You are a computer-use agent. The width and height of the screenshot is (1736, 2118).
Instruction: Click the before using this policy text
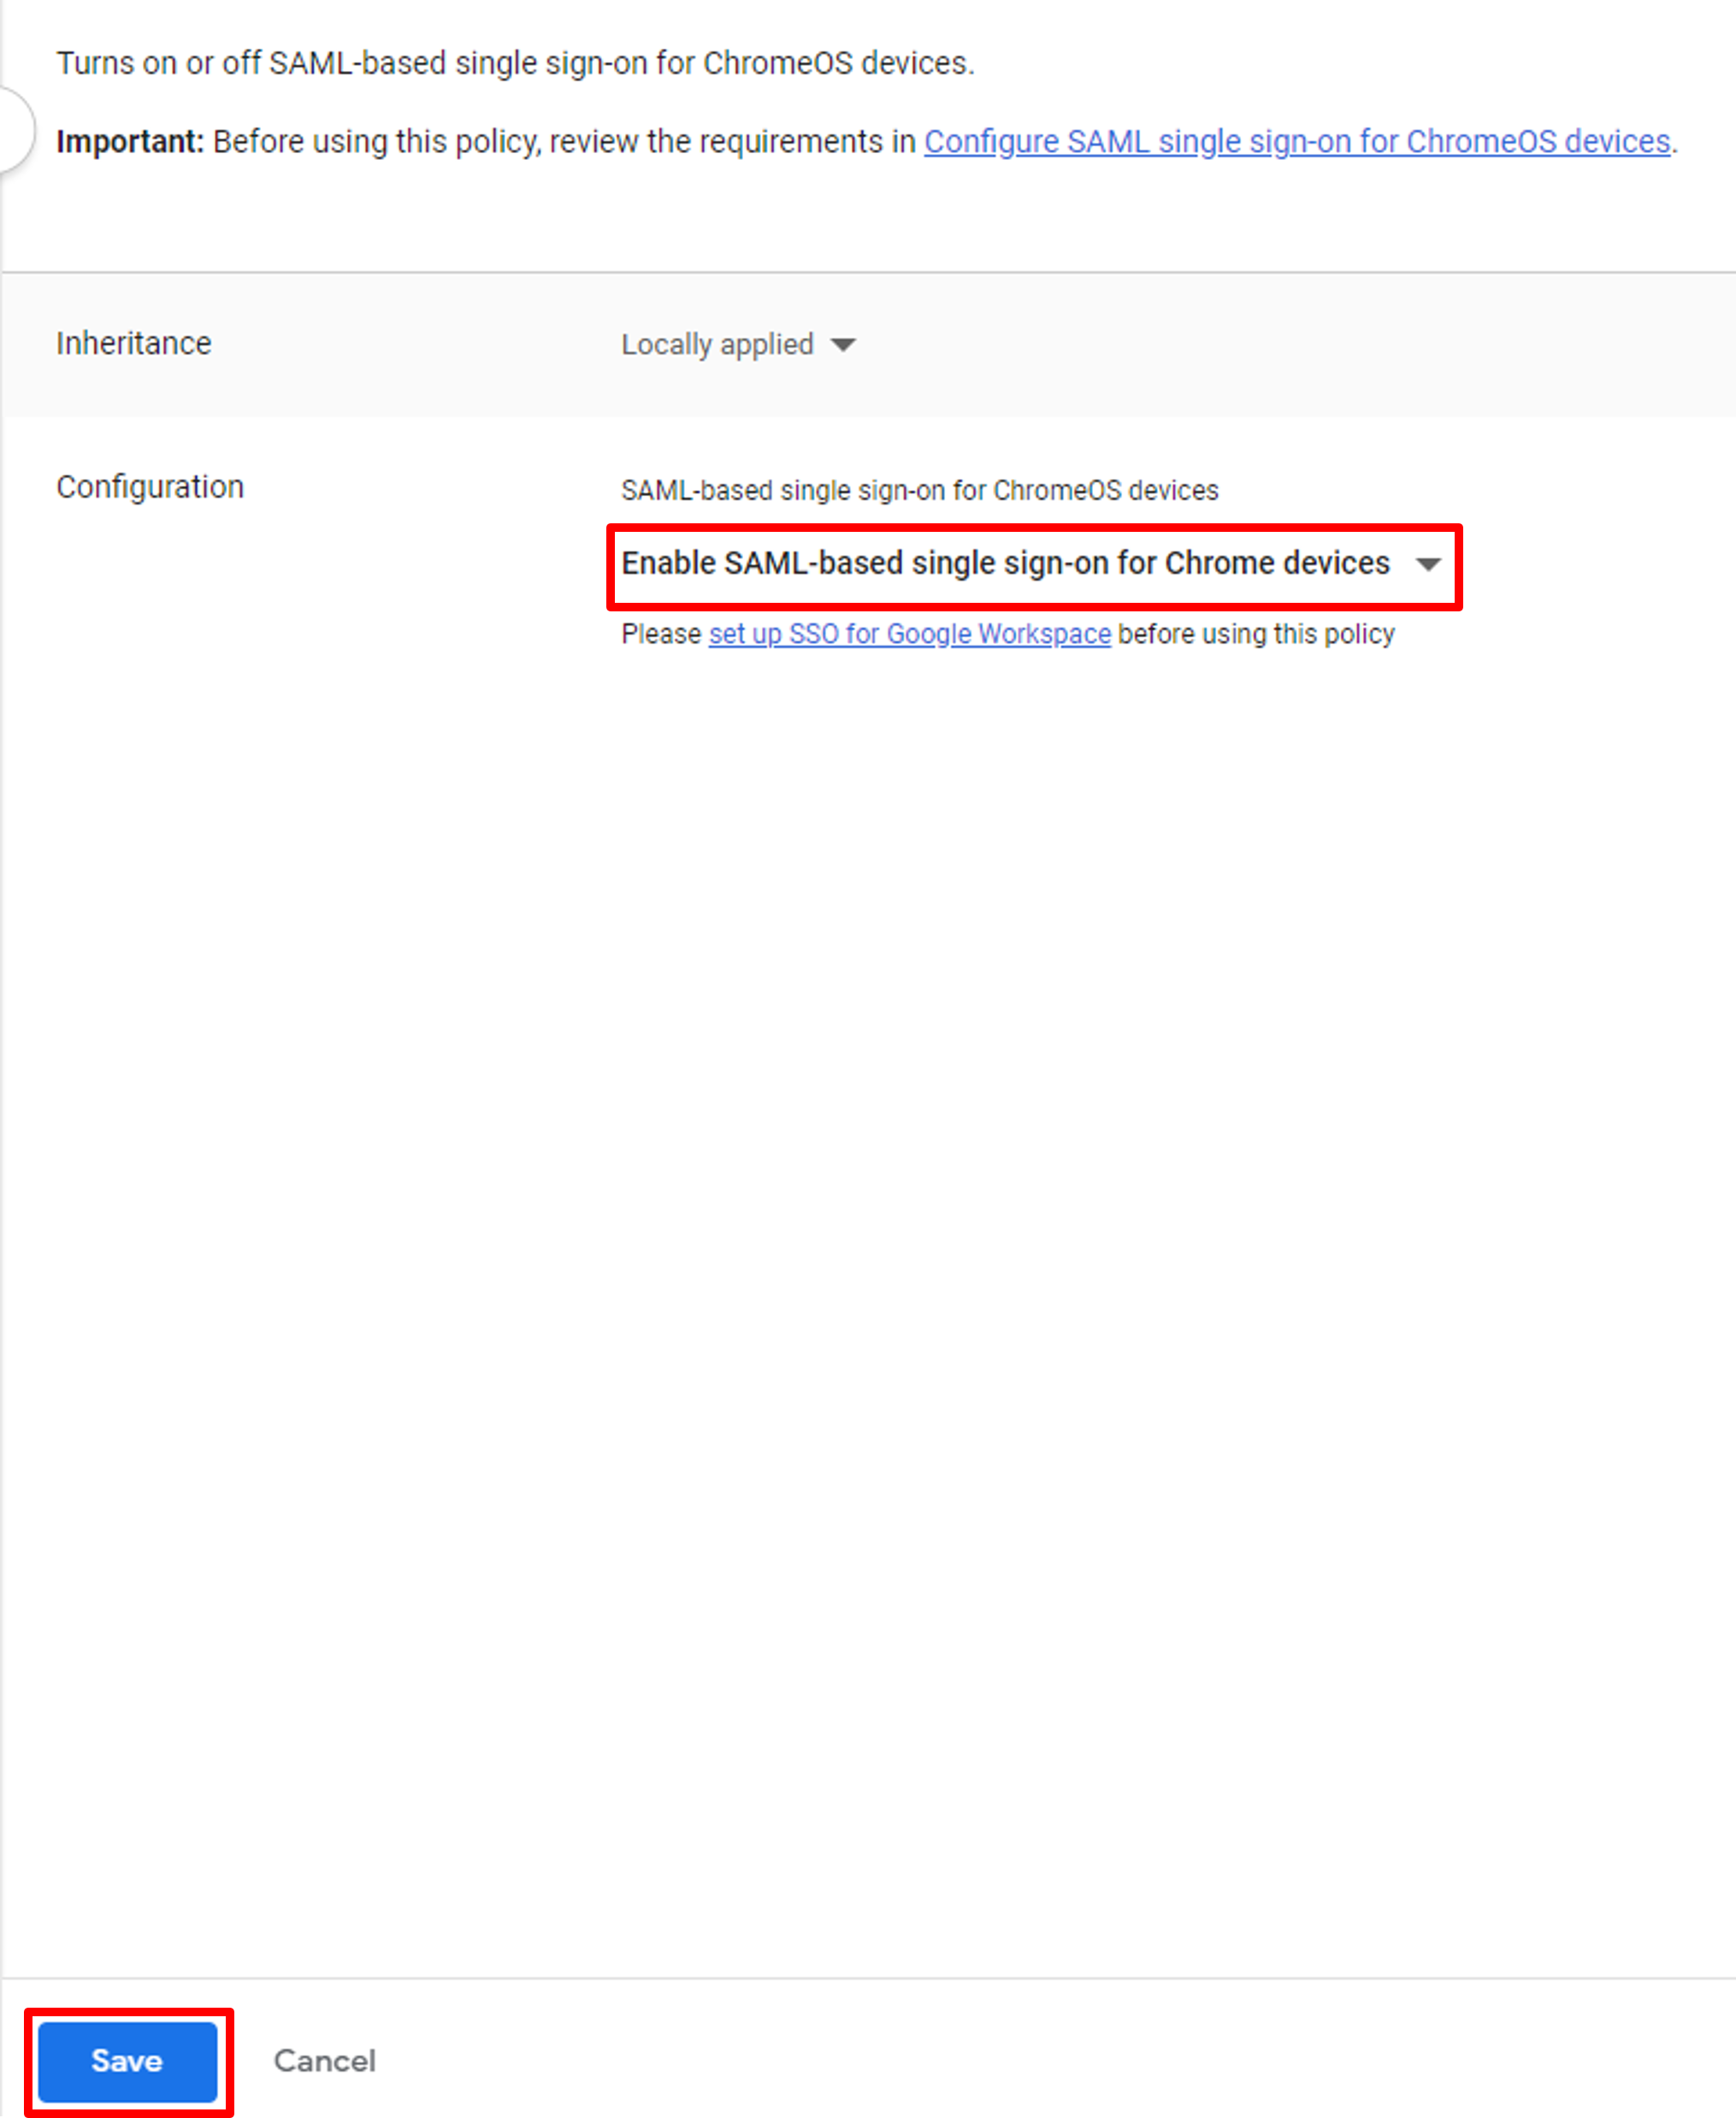click(1256, 634)
